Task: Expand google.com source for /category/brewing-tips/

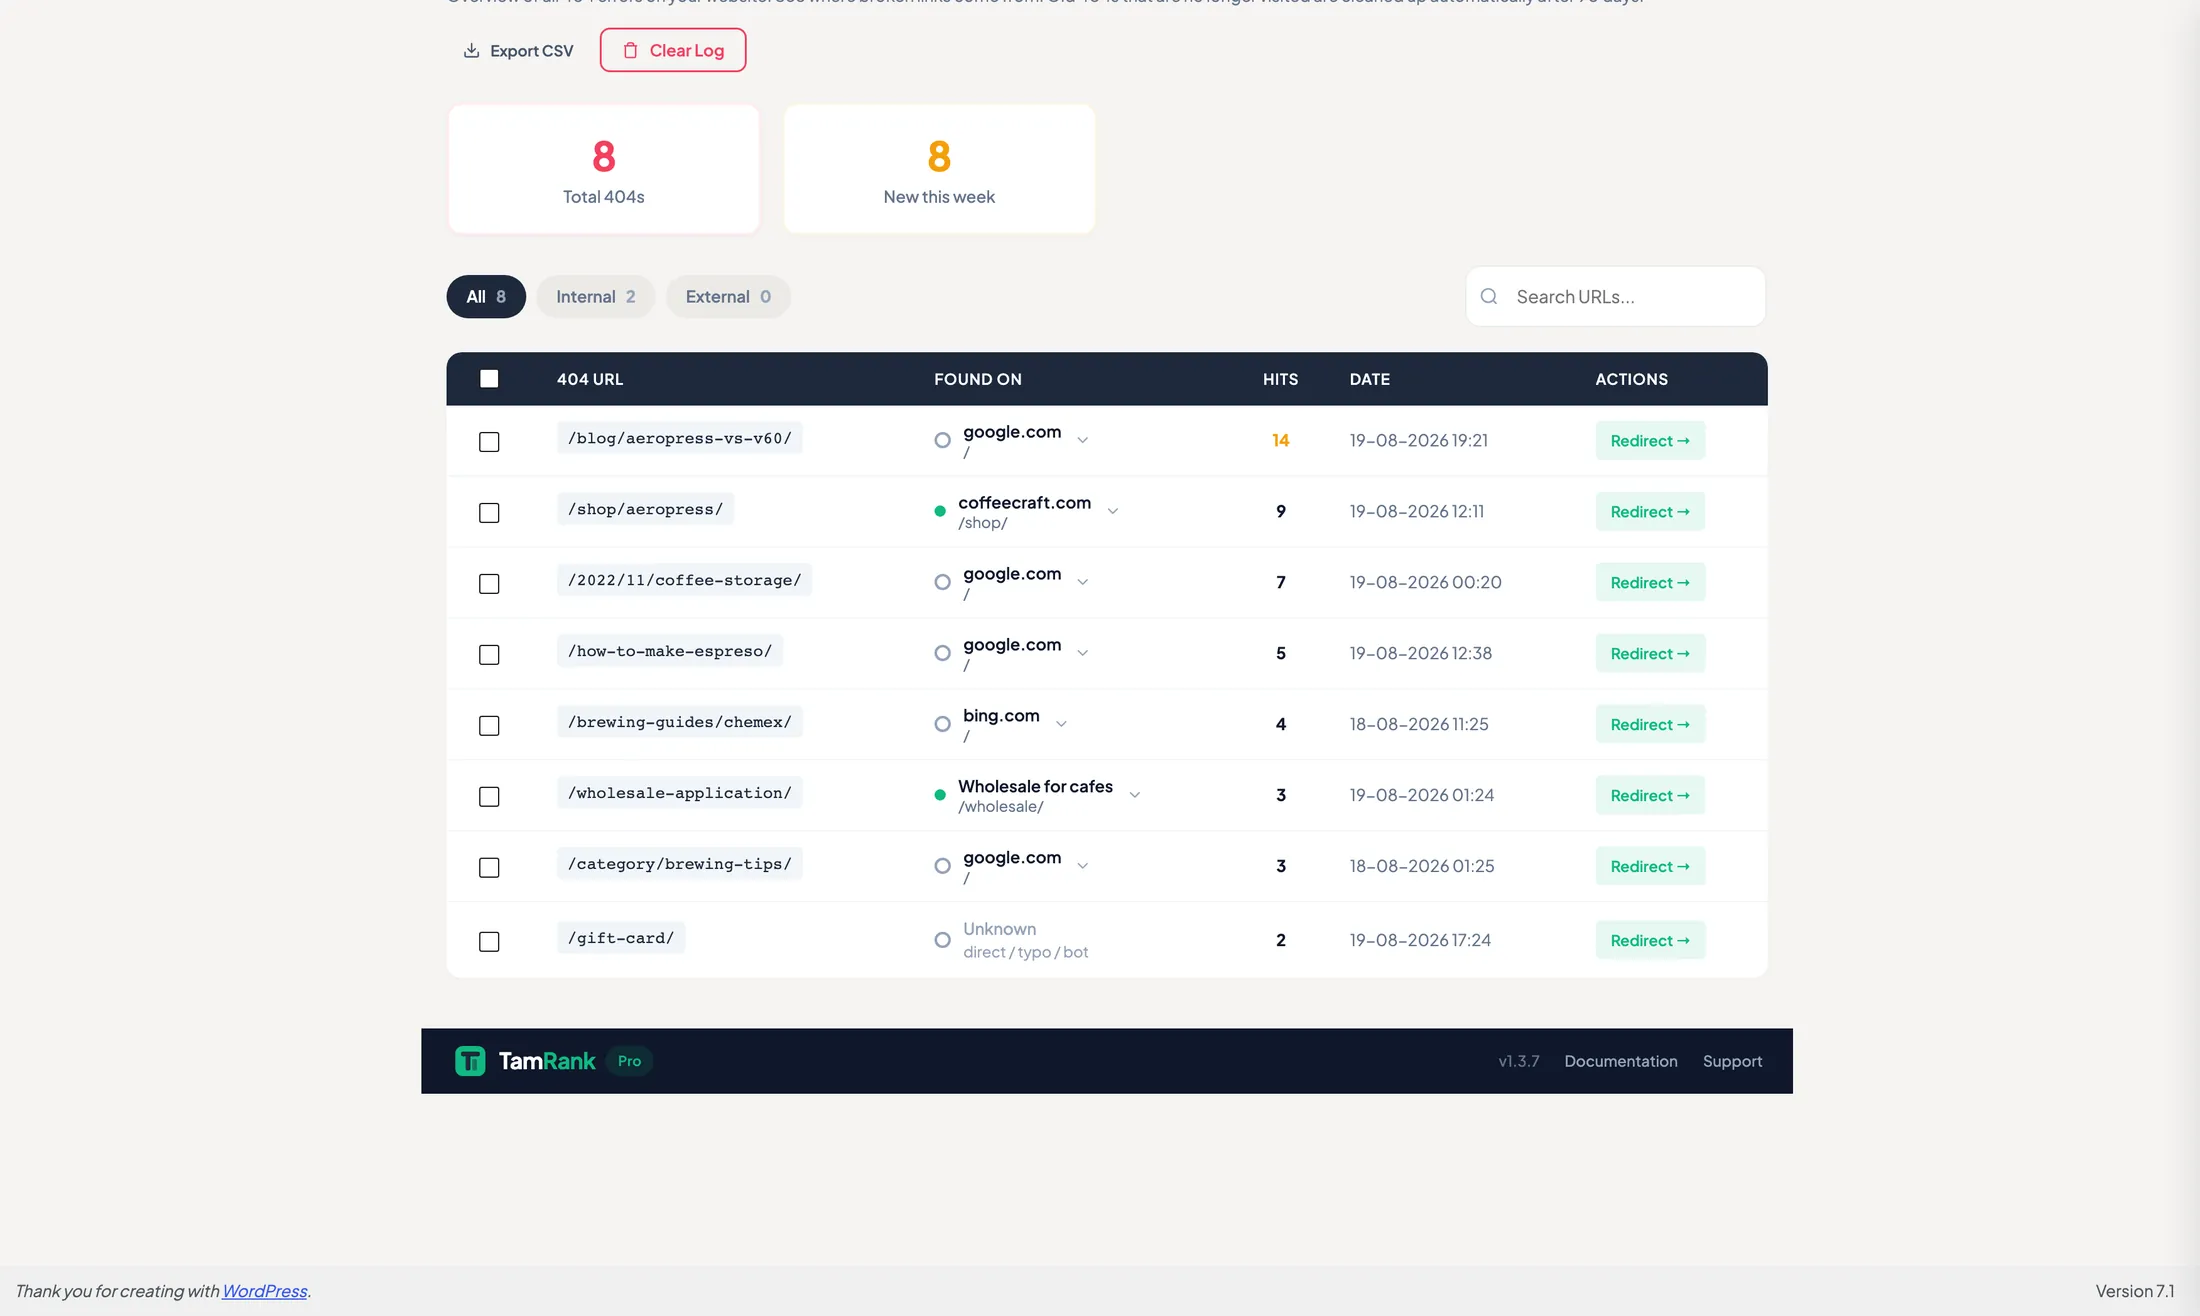Action: (1082, 866)
